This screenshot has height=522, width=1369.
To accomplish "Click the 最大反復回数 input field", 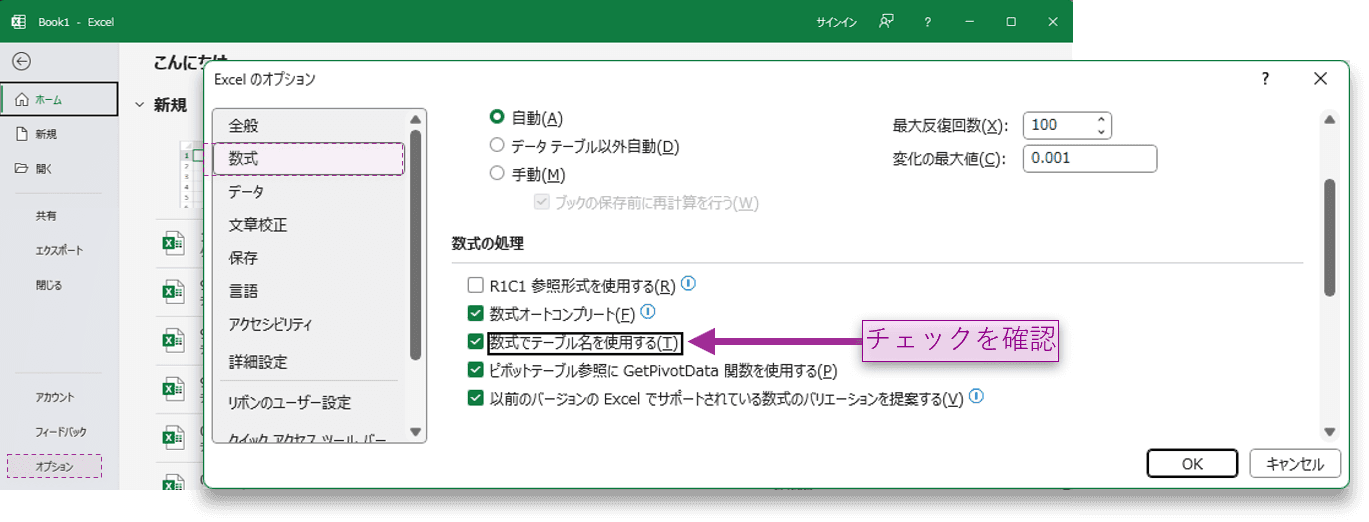I will 1058,125.
